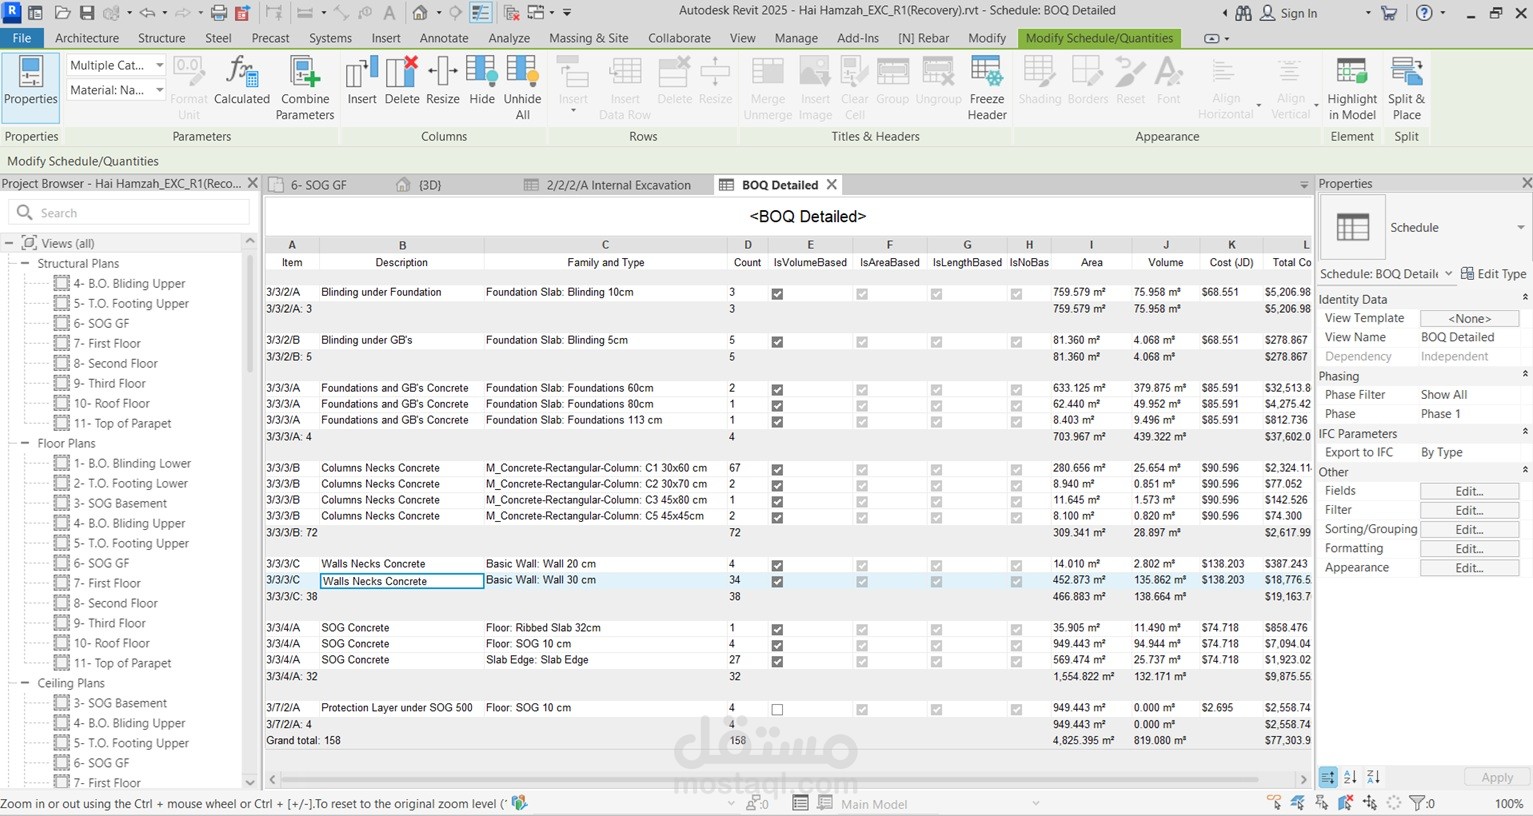Select the Hide column tool

(x=482, y=80)
